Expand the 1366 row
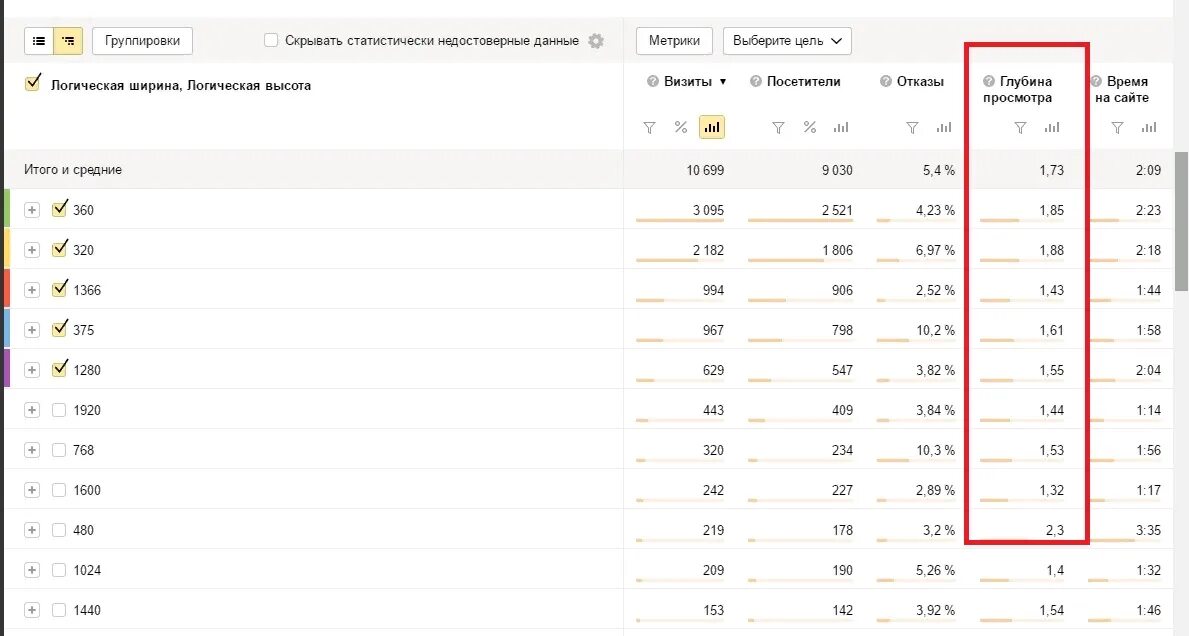 (x=32, y=290)
